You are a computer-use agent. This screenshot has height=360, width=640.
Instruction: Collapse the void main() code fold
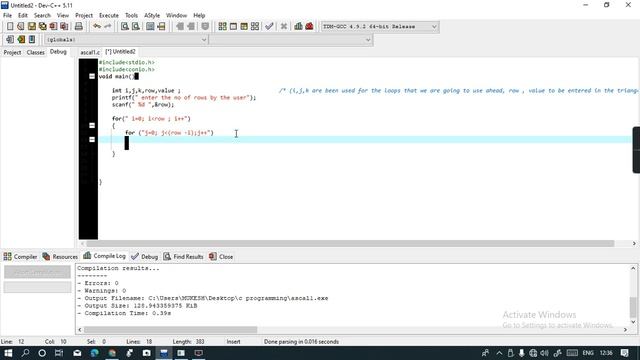coord(92,76)
